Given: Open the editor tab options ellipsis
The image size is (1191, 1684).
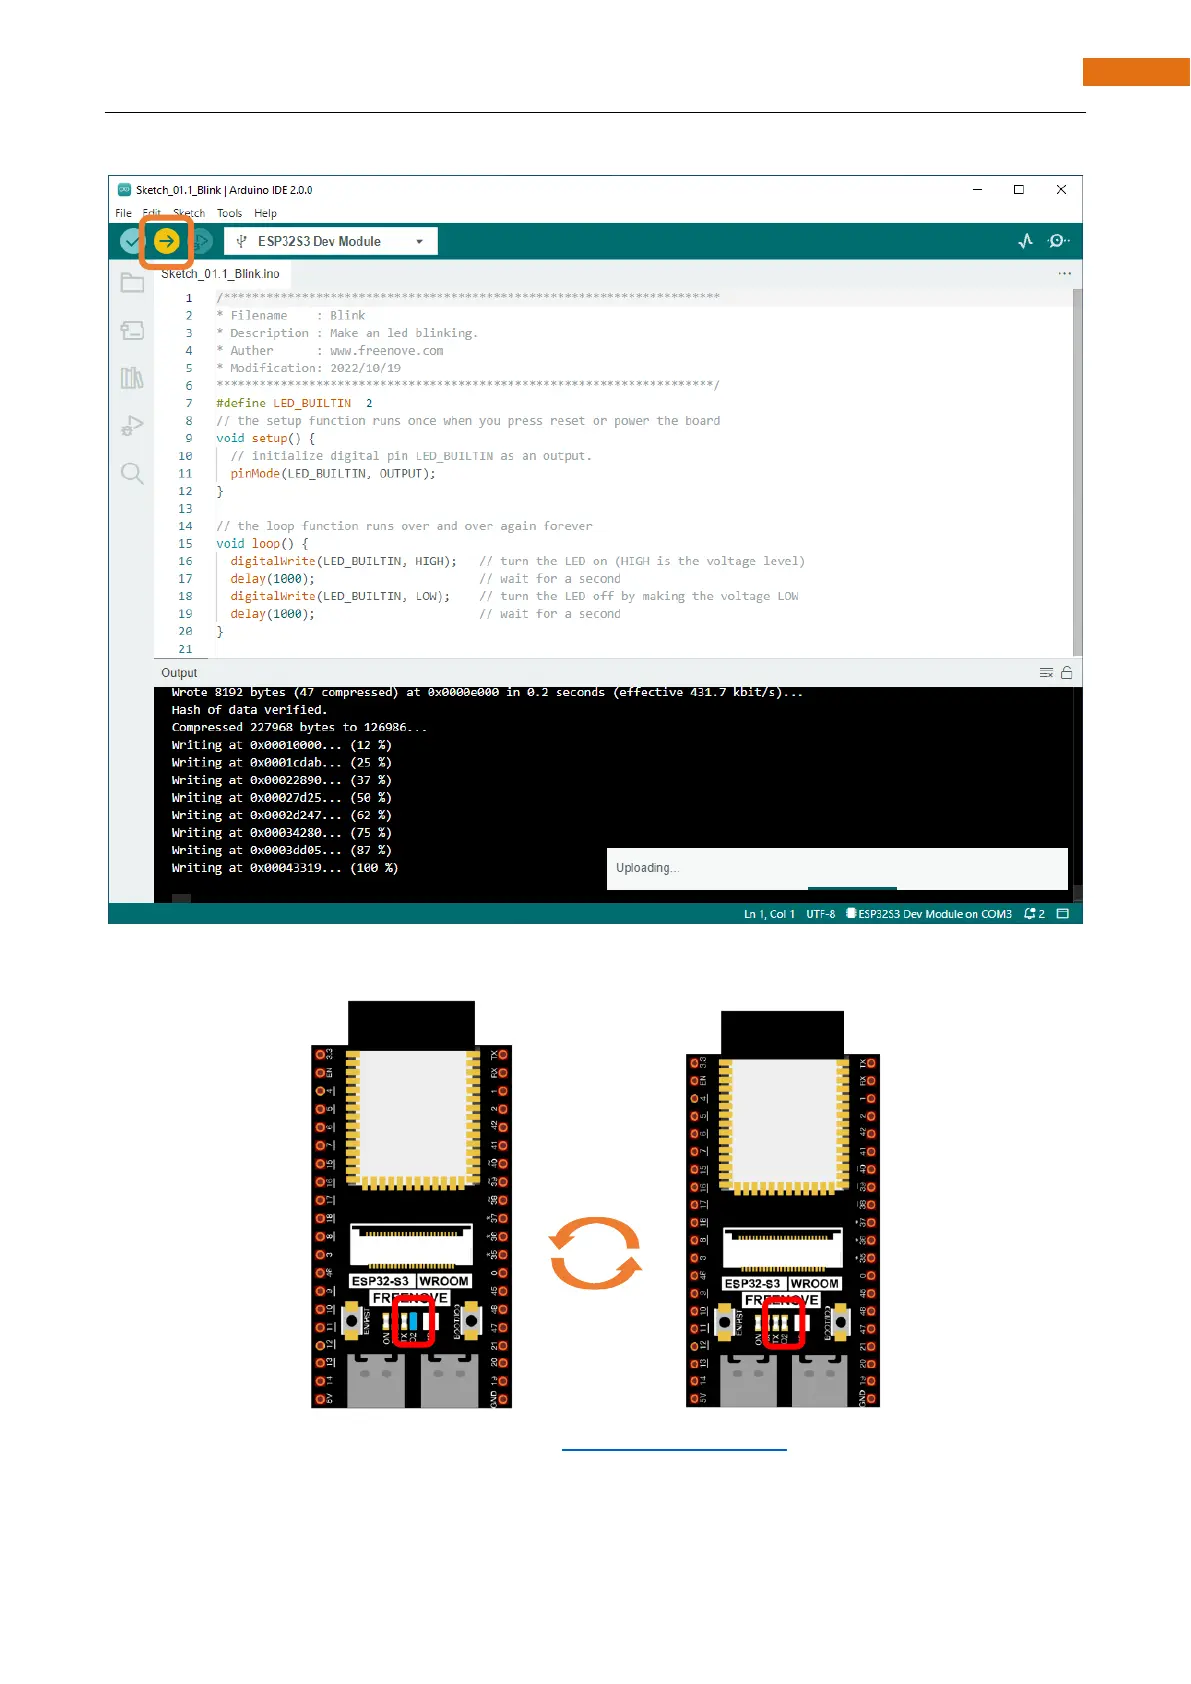Looking at the screenshot, I should [1064, 273].
